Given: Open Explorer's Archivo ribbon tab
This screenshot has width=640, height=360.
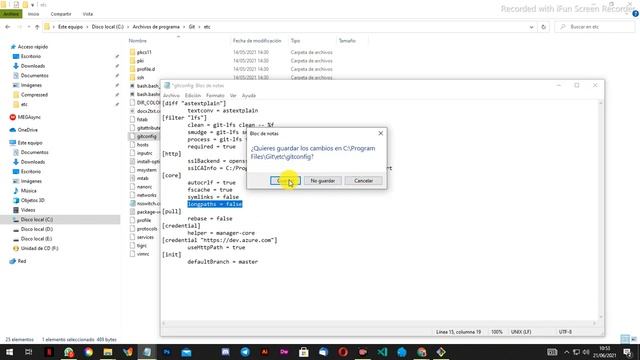Looking at the screenshot, I should (x=11, y=14).
